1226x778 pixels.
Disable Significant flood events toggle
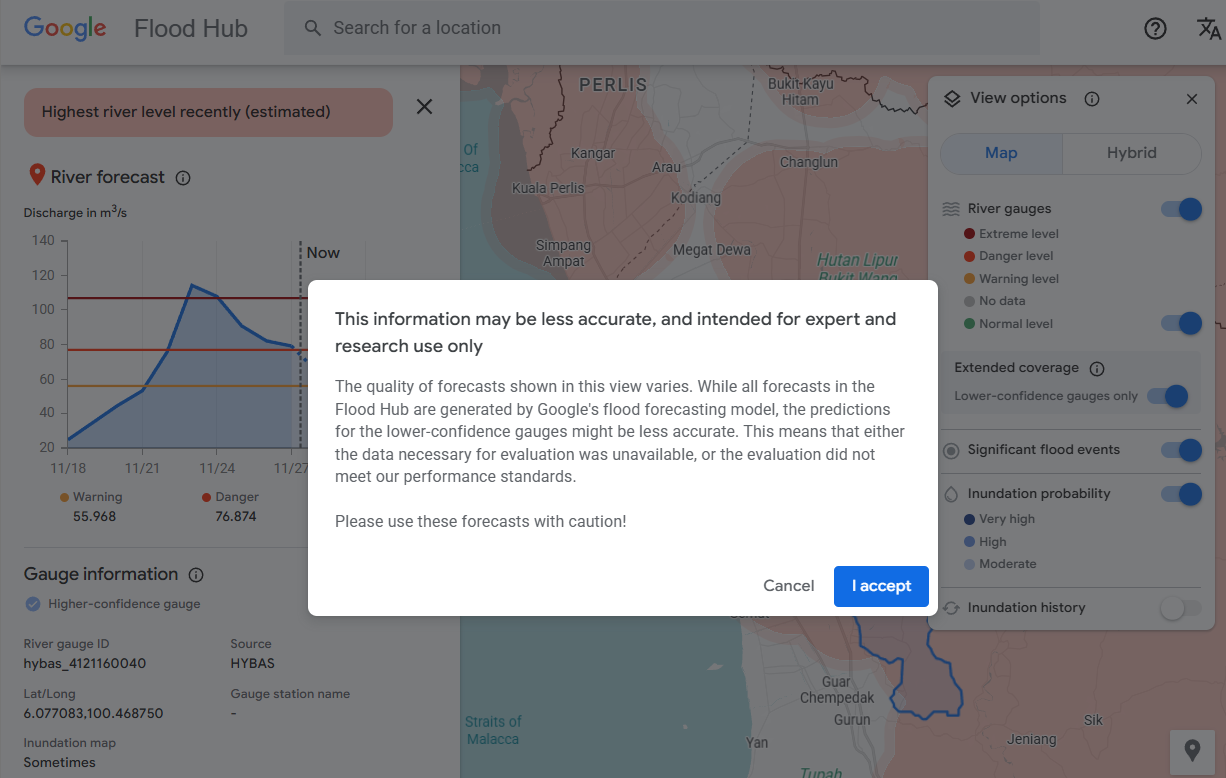pyautogui.click(x=1181, y=450)
